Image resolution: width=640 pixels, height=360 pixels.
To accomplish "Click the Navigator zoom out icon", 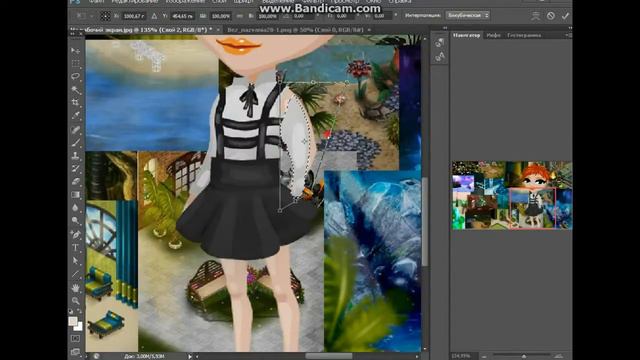I will click(x=484, y=356).
